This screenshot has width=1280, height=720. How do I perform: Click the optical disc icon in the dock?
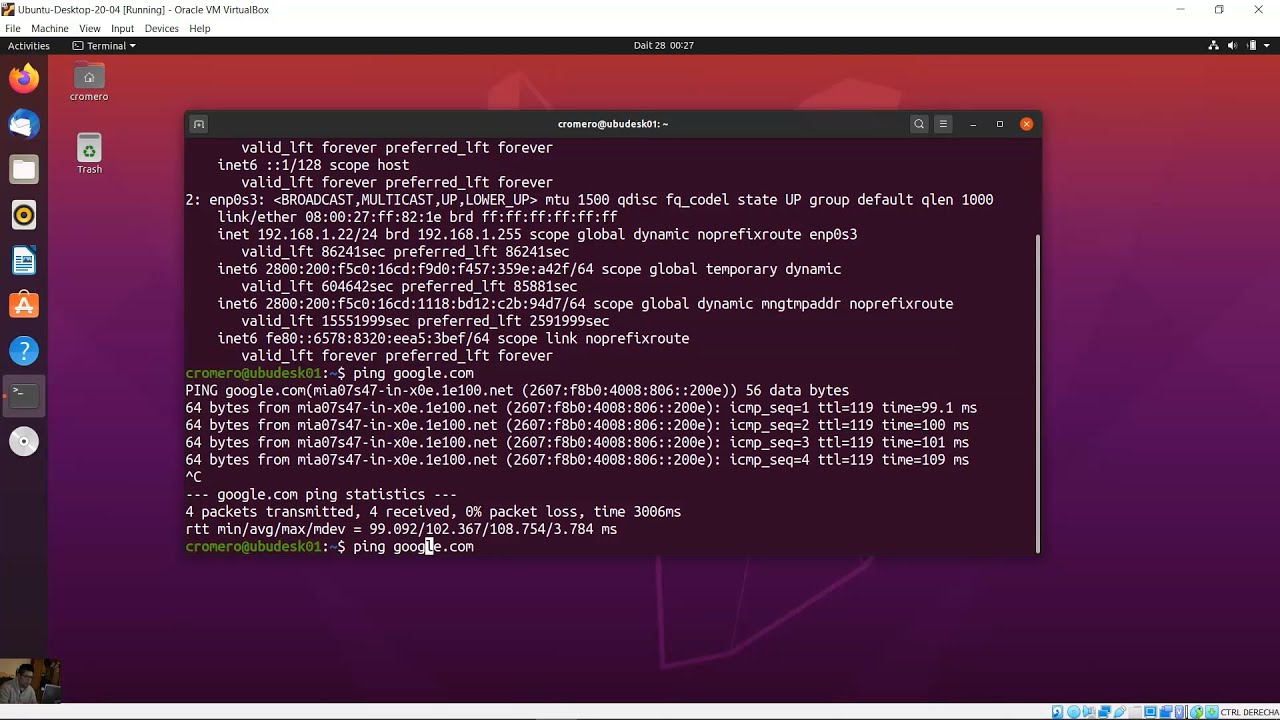tap(24, 441)
